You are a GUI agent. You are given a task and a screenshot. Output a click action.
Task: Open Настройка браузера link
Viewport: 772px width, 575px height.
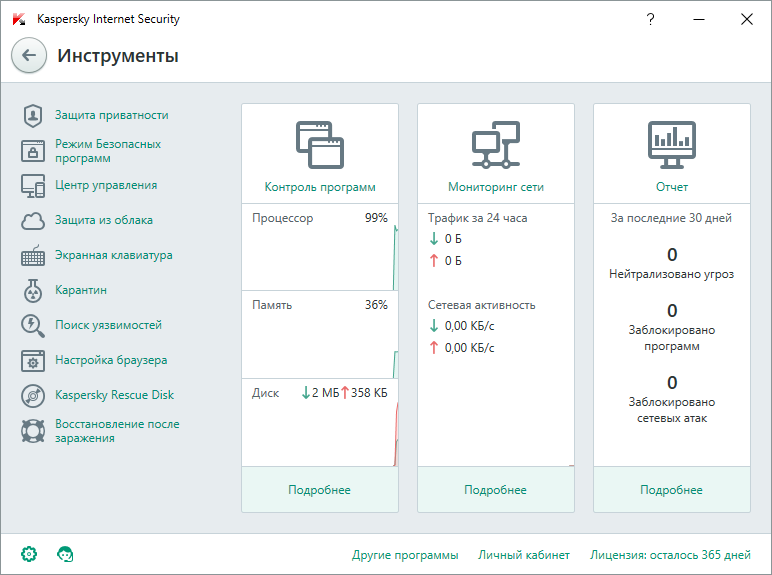pyautogui.click(x=111, y=360)
